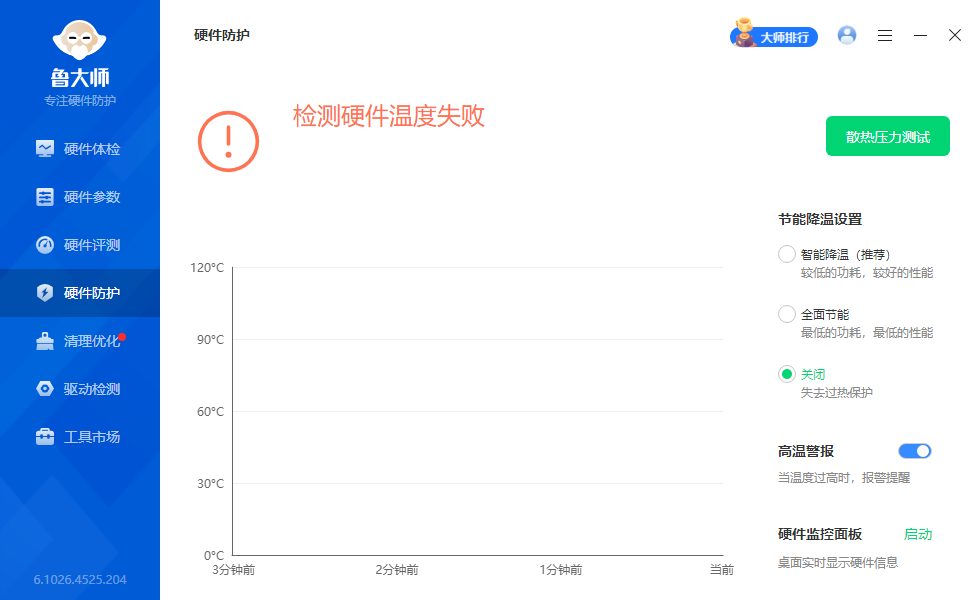The width and height of the screenshot is (980, 600).
Task: Disable the 高温警报 toggle switch
Action: 914,451
